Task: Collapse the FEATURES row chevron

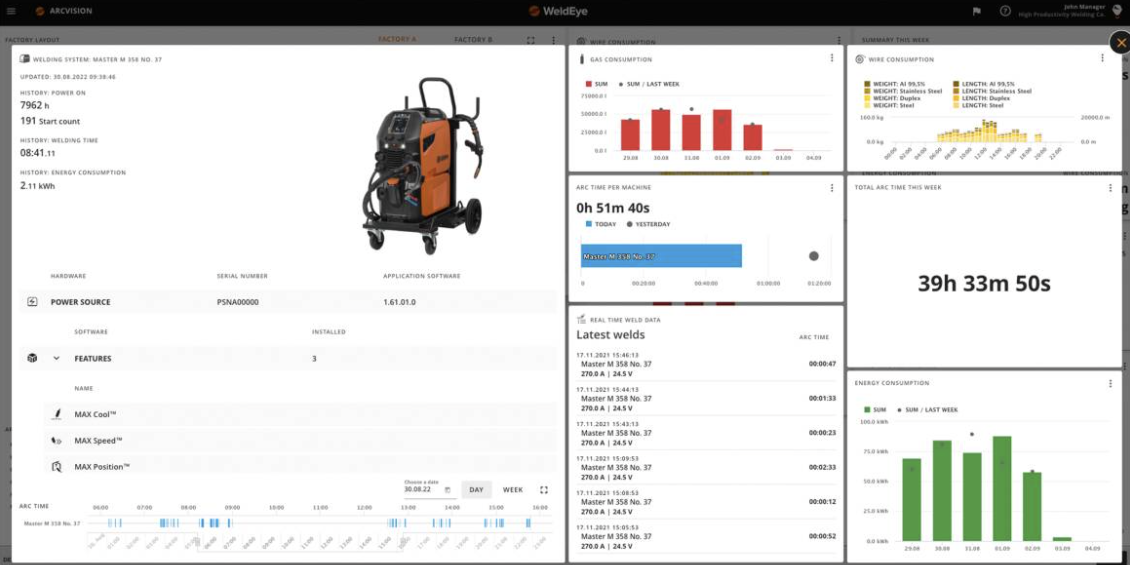Action: point(56,358)
